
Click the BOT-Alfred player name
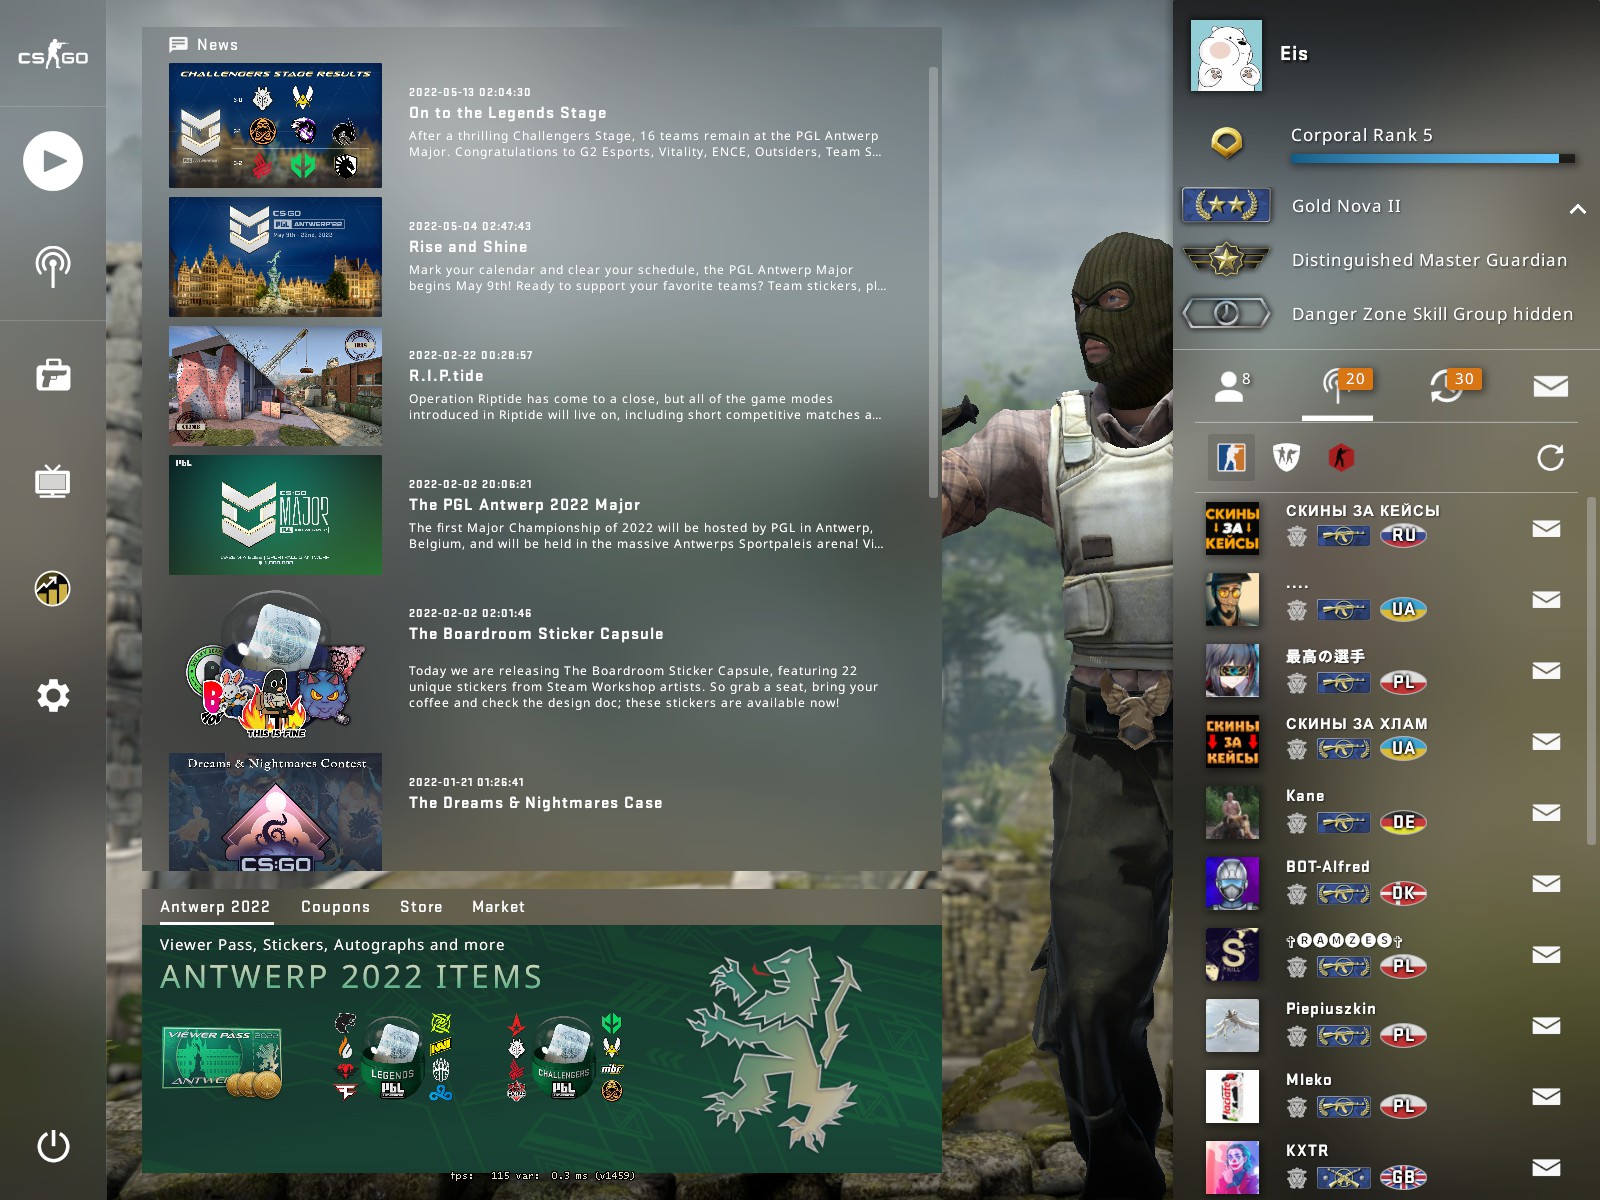1327,867
